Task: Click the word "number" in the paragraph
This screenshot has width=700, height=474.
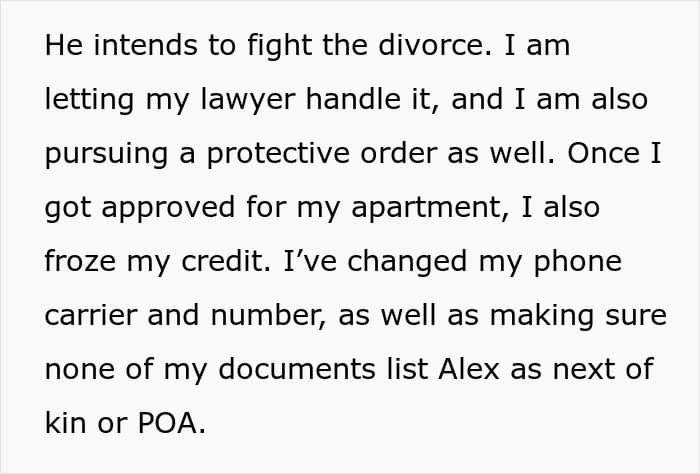Action: [267, 315]
